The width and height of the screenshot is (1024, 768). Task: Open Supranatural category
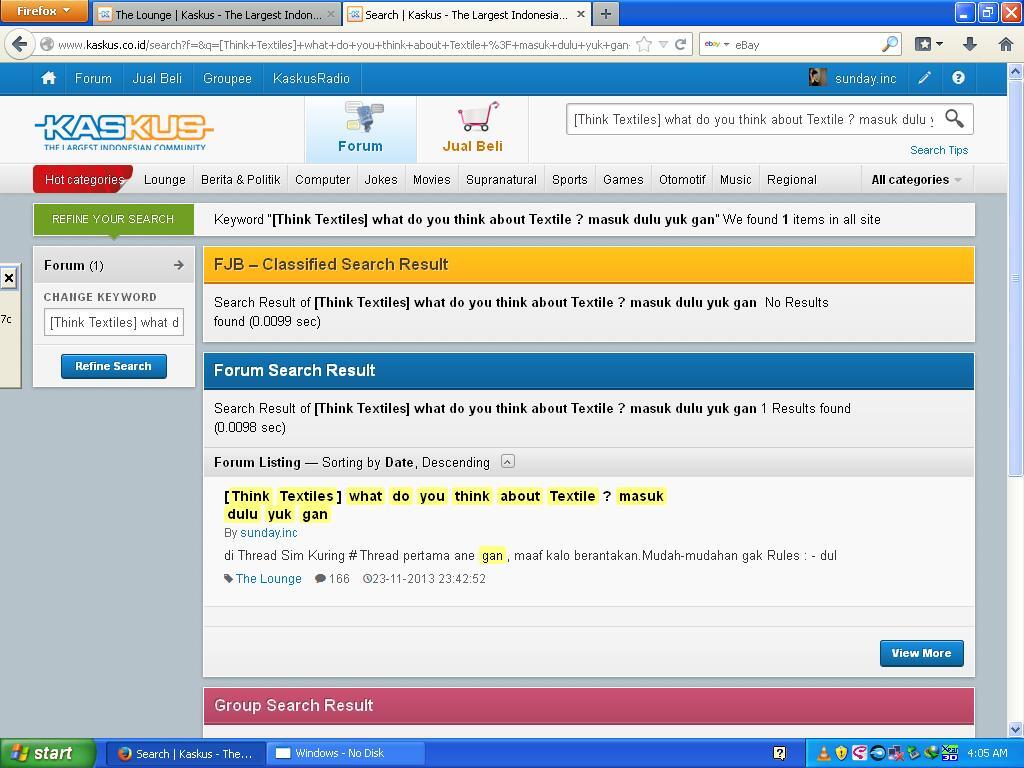point(502,180)
